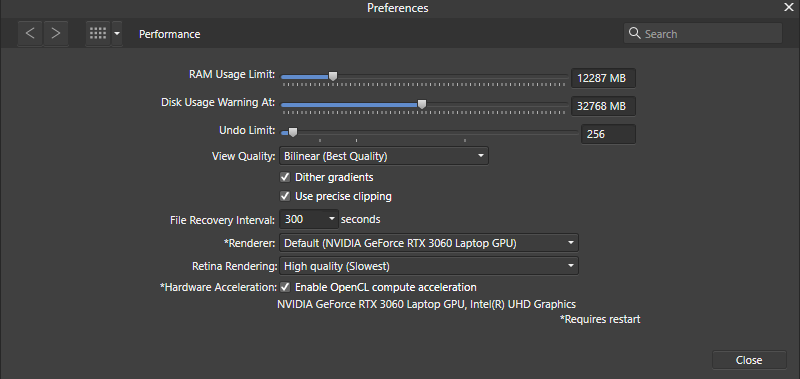Click the Performance section title
800x379 pixels.
(x=169, y=34)
